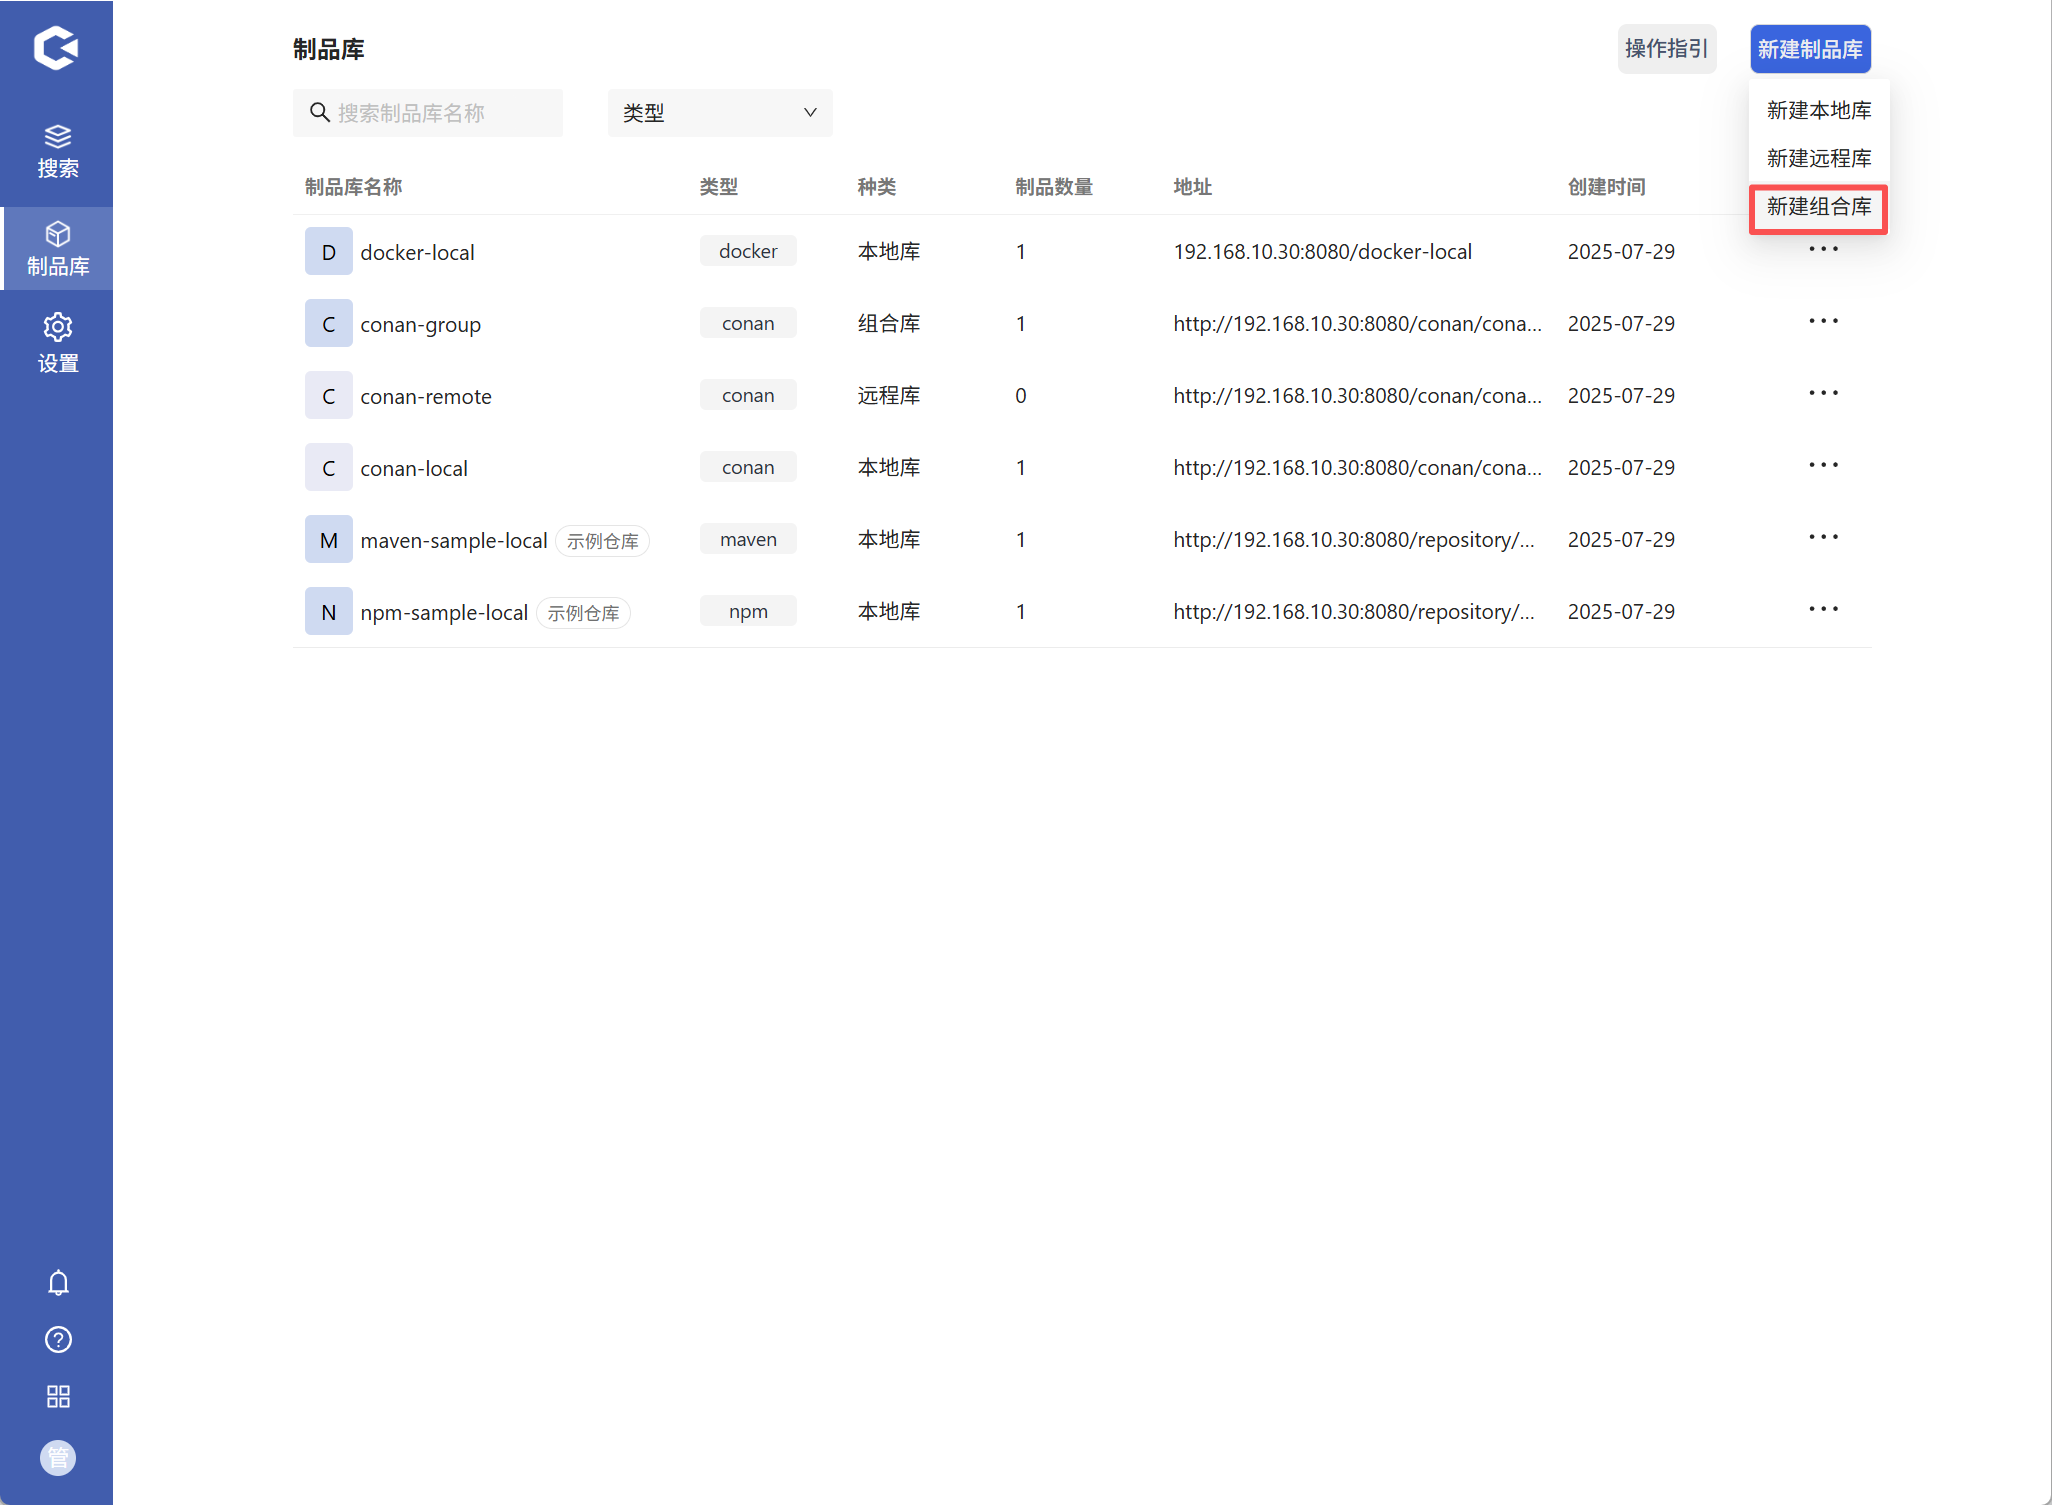Select 新建本地库 from the menu
Screen dimensions: 2052x1505
(1818, 110)
